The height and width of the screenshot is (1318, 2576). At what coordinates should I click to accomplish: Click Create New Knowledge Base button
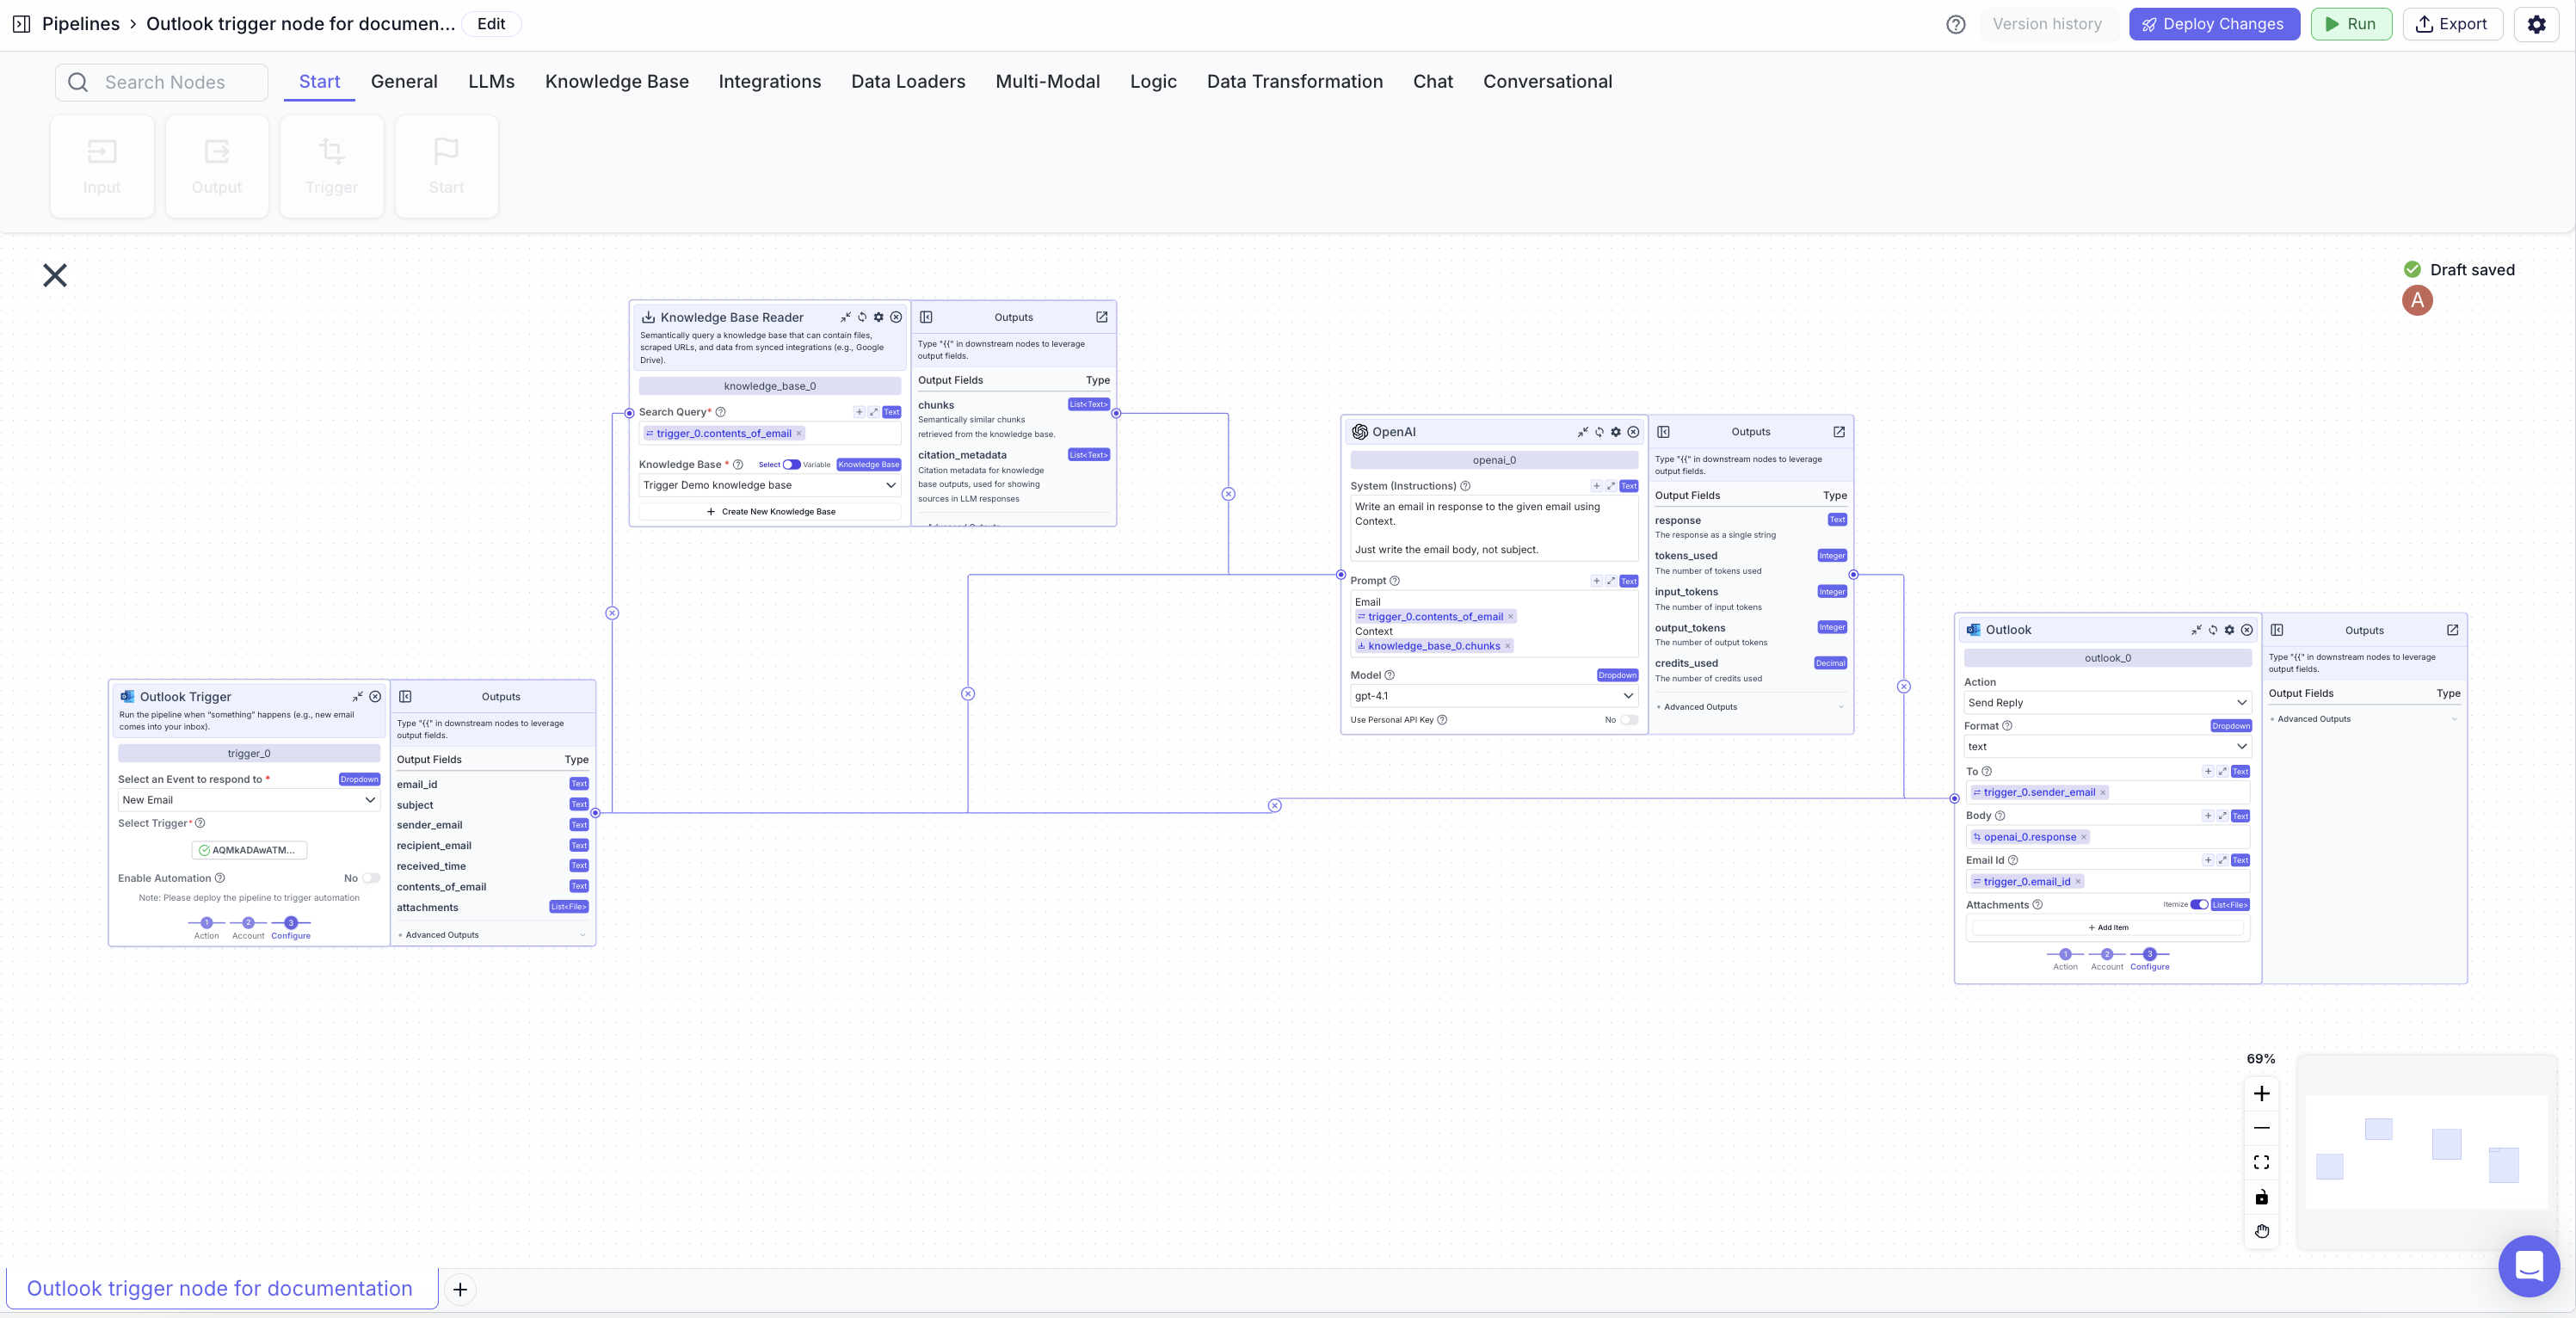point(770,511)
